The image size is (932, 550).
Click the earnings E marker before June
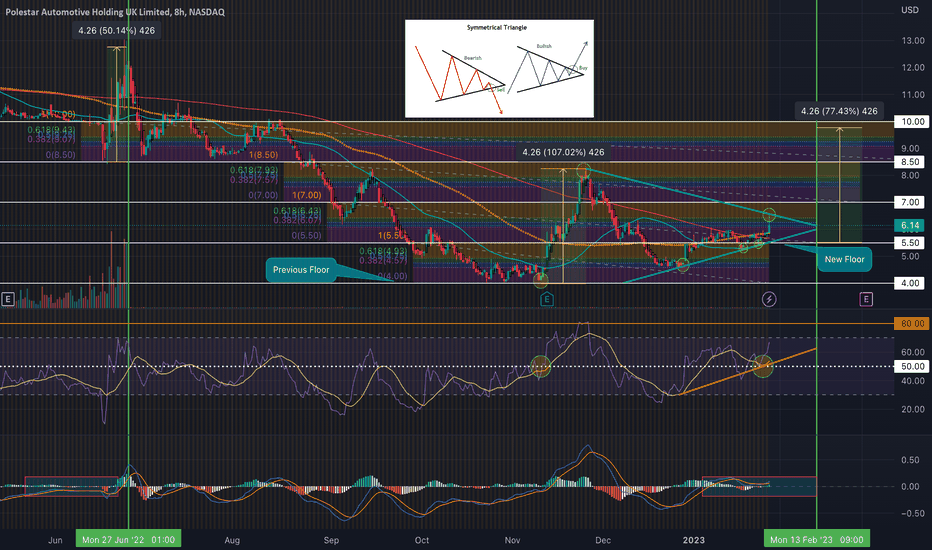[x=7, y=299]
